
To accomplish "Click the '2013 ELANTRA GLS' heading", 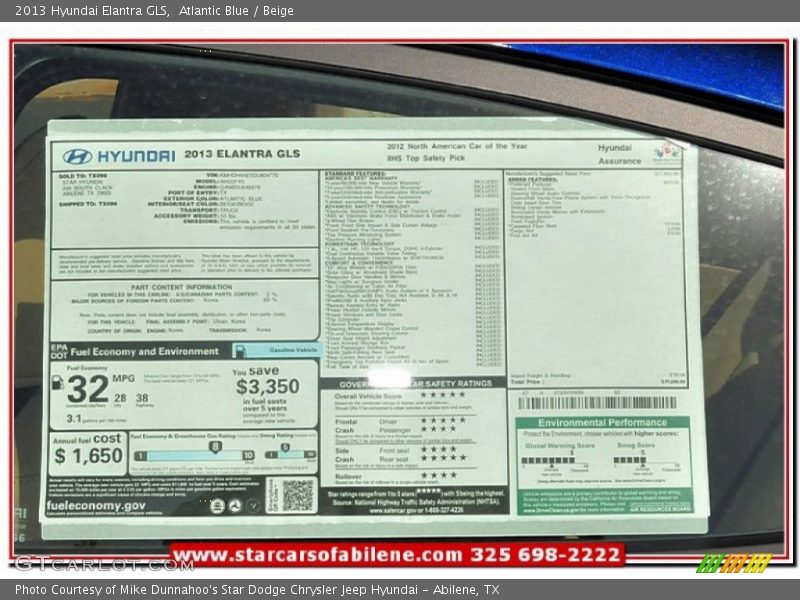I will [242, 154].
